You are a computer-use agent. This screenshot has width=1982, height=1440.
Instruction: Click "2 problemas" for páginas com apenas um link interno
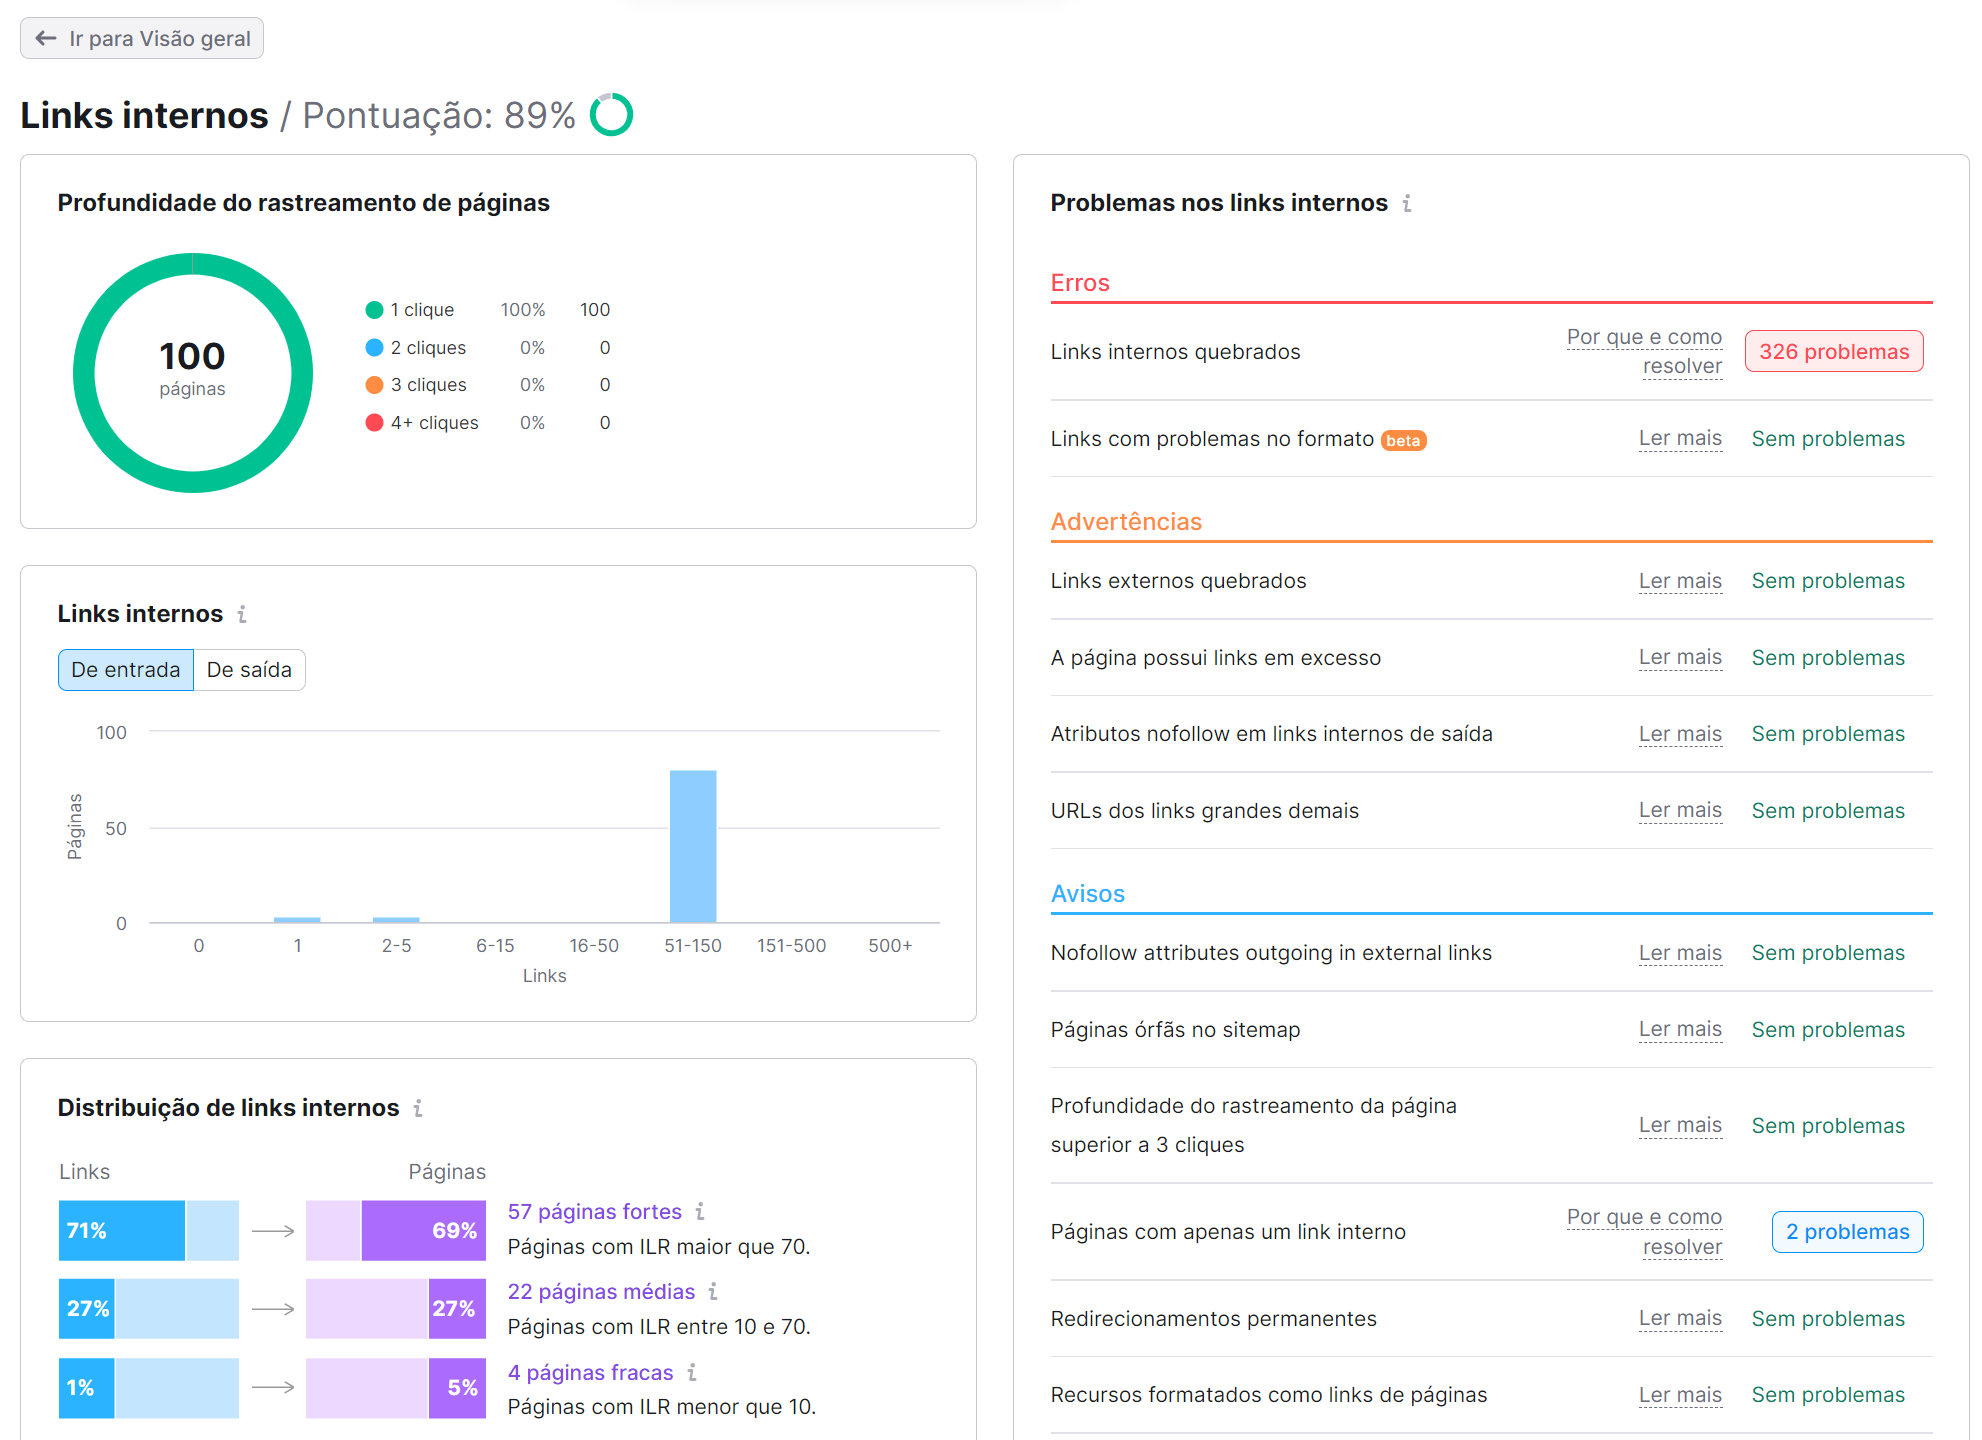1847,1231
